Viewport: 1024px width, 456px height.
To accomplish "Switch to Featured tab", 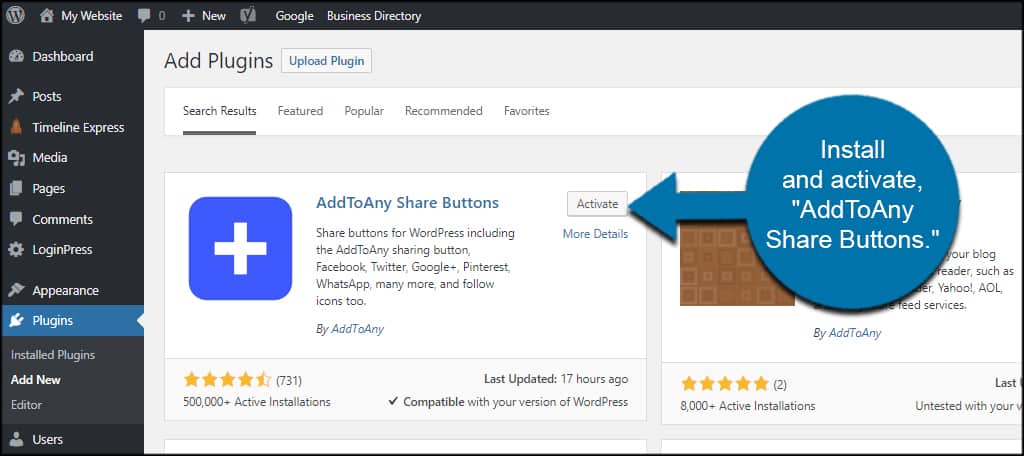I will pyautogui.click(x=300, y=111).
